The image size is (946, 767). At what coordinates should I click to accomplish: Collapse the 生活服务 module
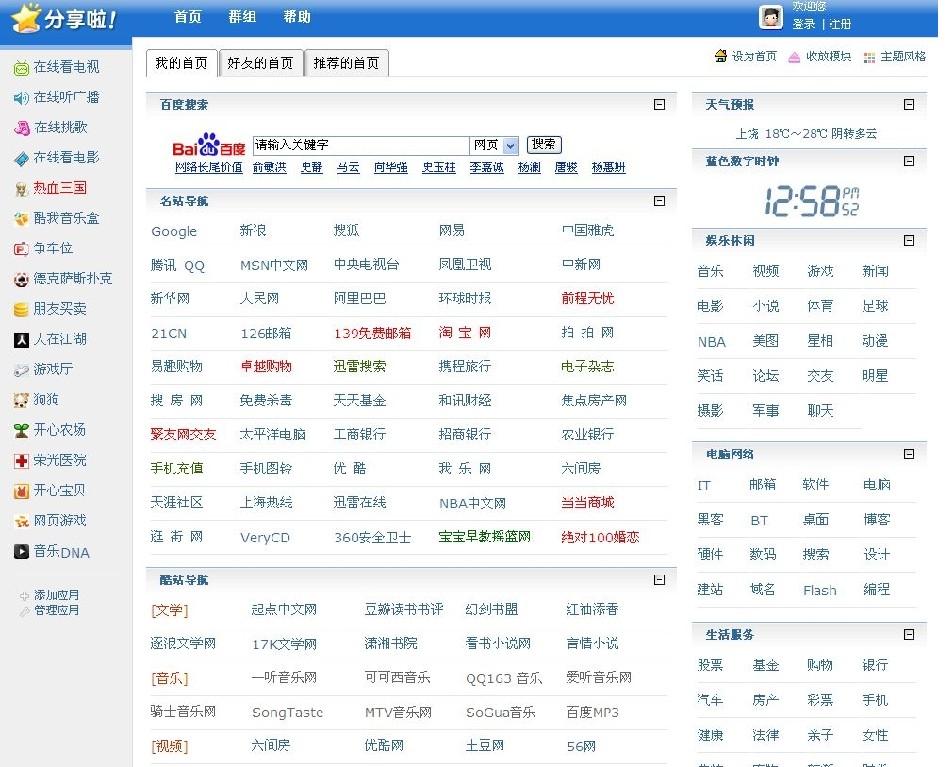coord(909,634)
